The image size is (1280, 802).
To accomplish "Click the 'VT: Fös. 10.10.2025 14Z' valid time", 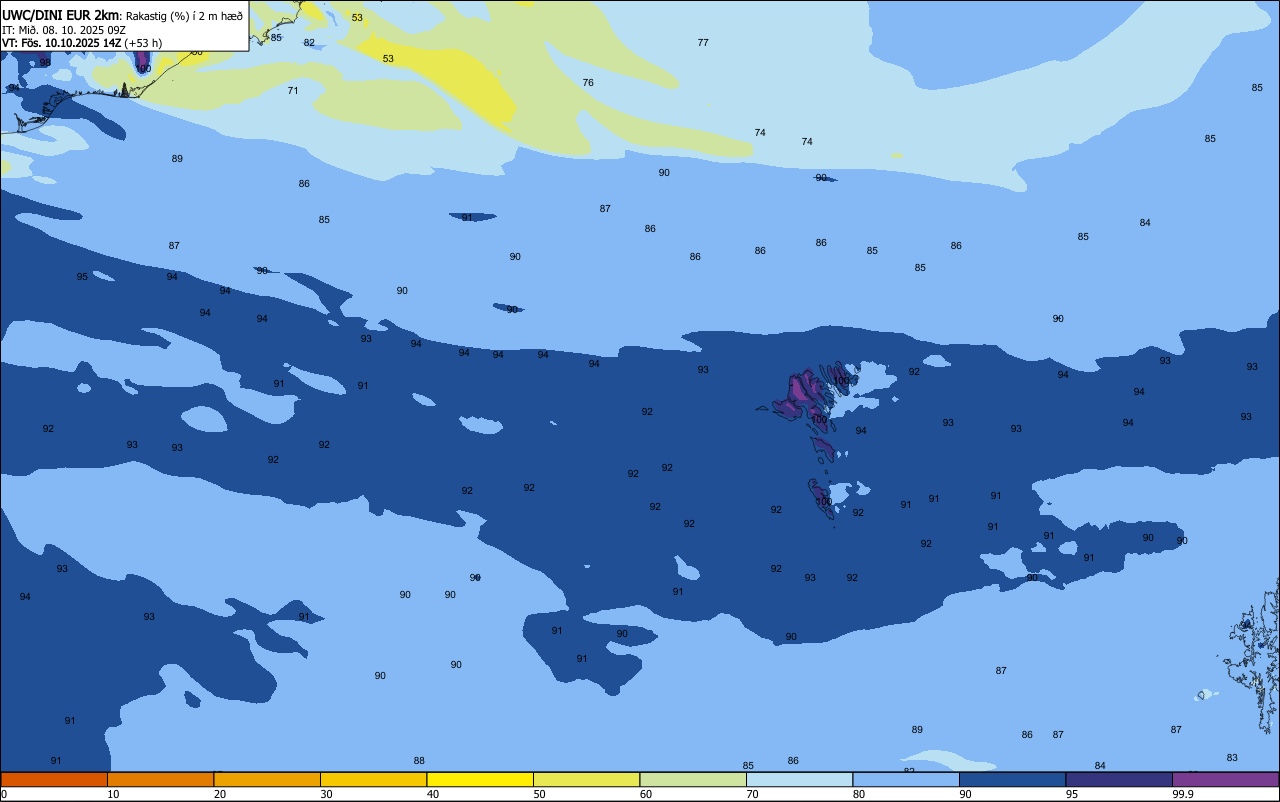I will [61, 43].
